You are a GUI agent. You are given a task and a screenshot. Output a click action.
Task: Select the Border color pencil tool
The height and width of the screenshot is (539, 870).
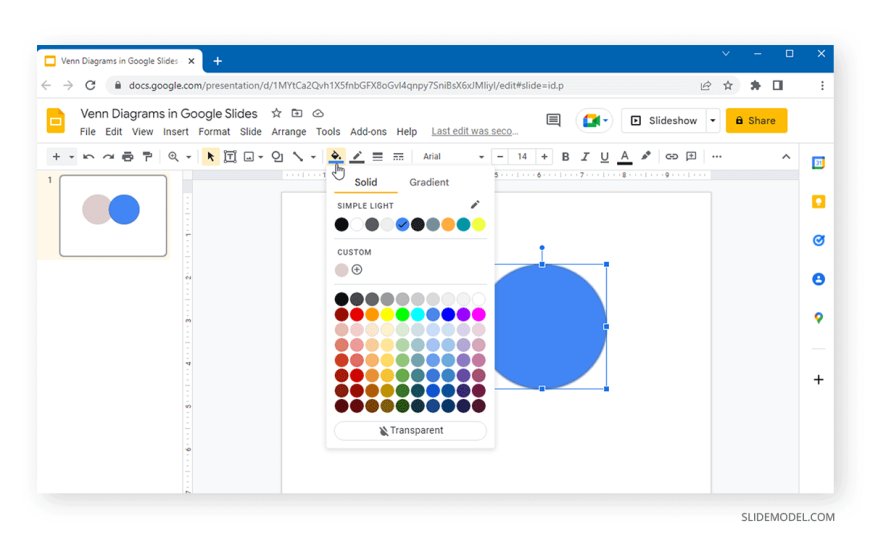[357, 157]
